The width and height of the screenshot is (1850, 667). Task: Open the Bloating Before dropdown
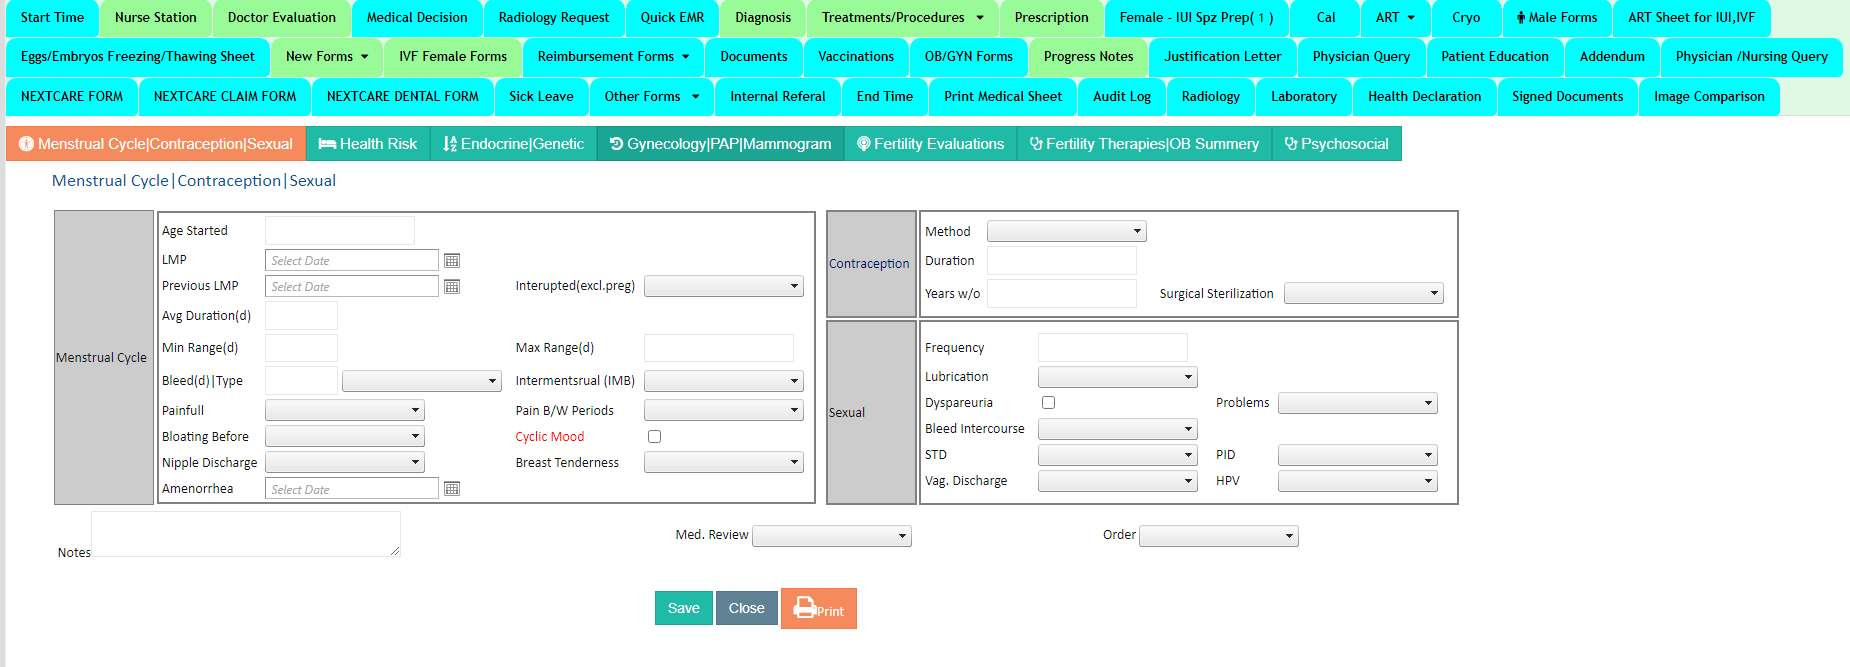[344, 436]
